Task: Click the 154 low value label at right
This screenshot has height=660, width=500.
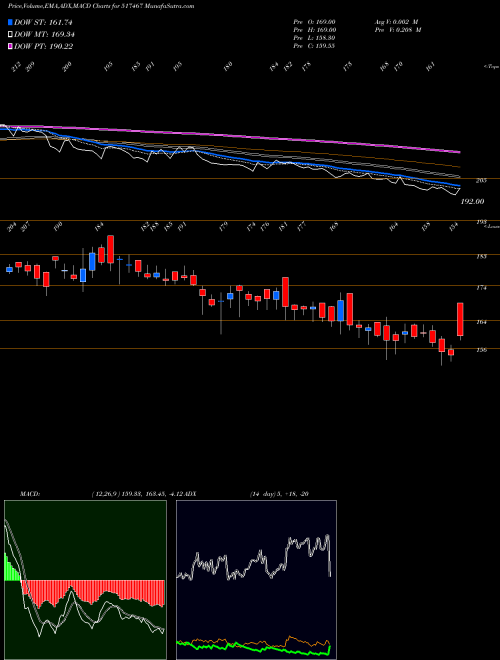Action: (453, 227)
